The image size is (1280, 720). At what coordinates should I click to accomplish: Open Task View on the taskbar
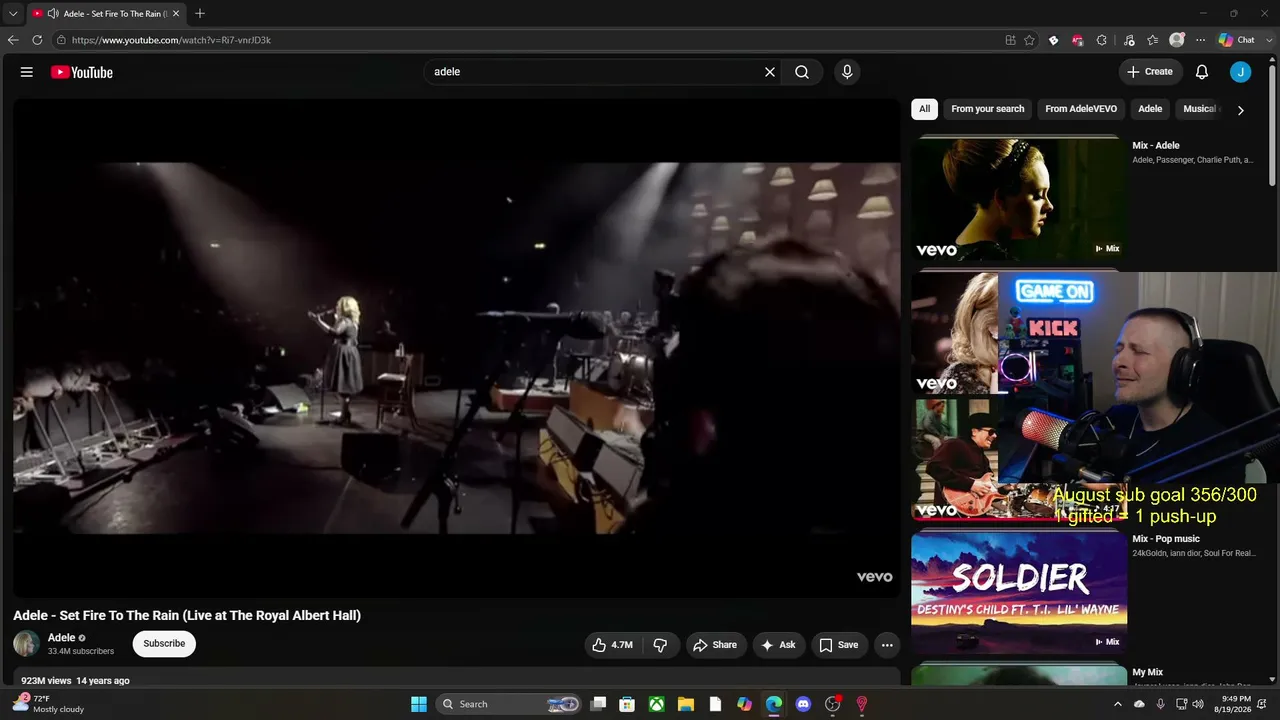pos(598,704)
